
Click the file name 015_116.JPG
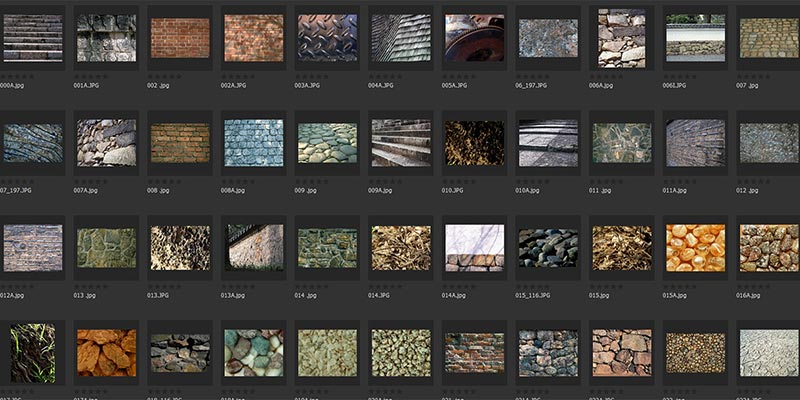(x=533, y=295)
